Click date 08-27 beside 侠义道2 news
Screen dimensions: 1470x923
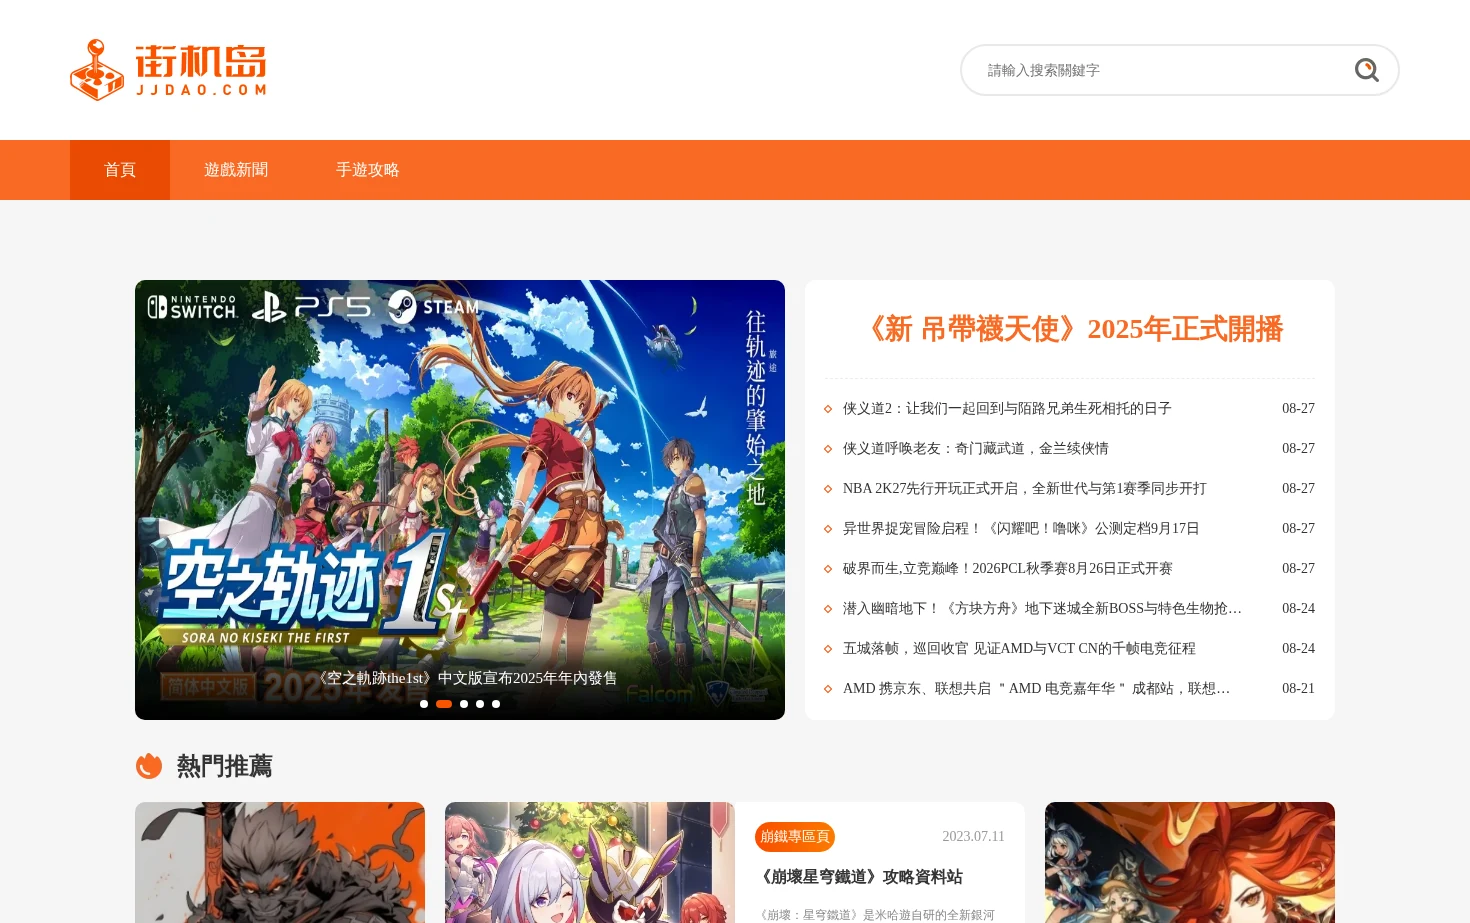[x=1298, y=408]
